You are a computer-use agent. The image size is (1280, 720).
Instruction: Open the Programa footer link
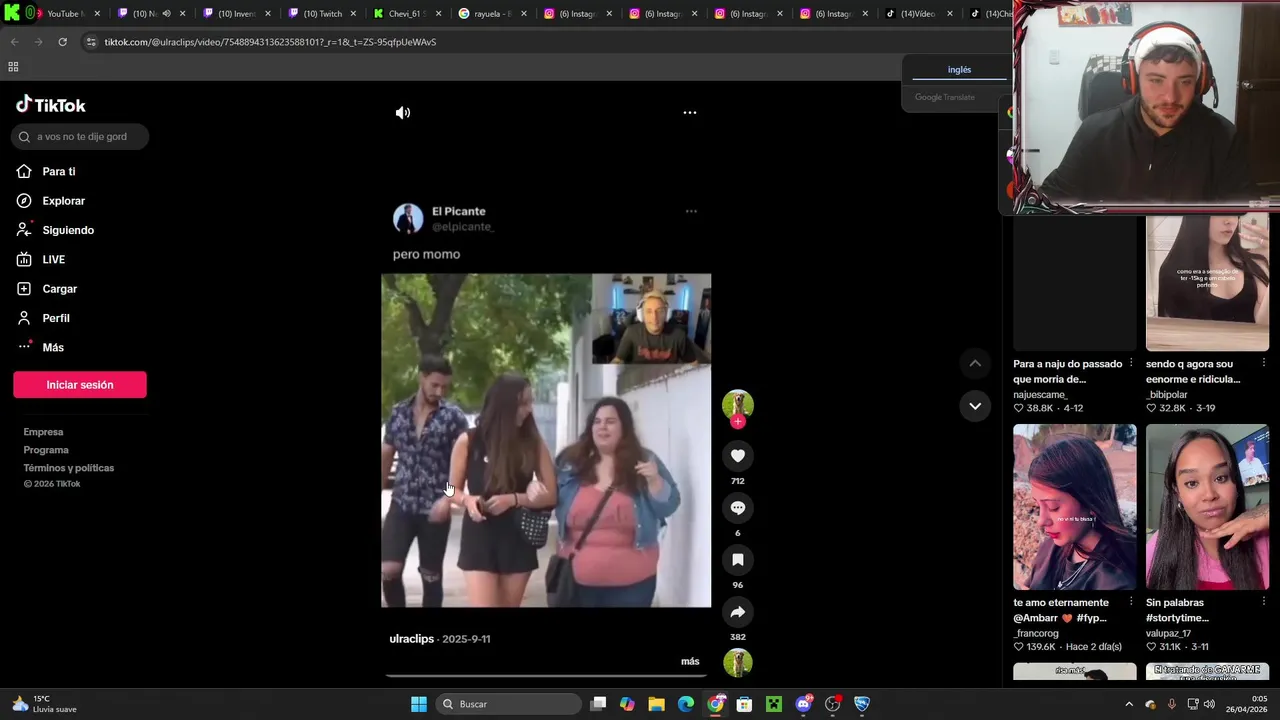coord(46,450)
